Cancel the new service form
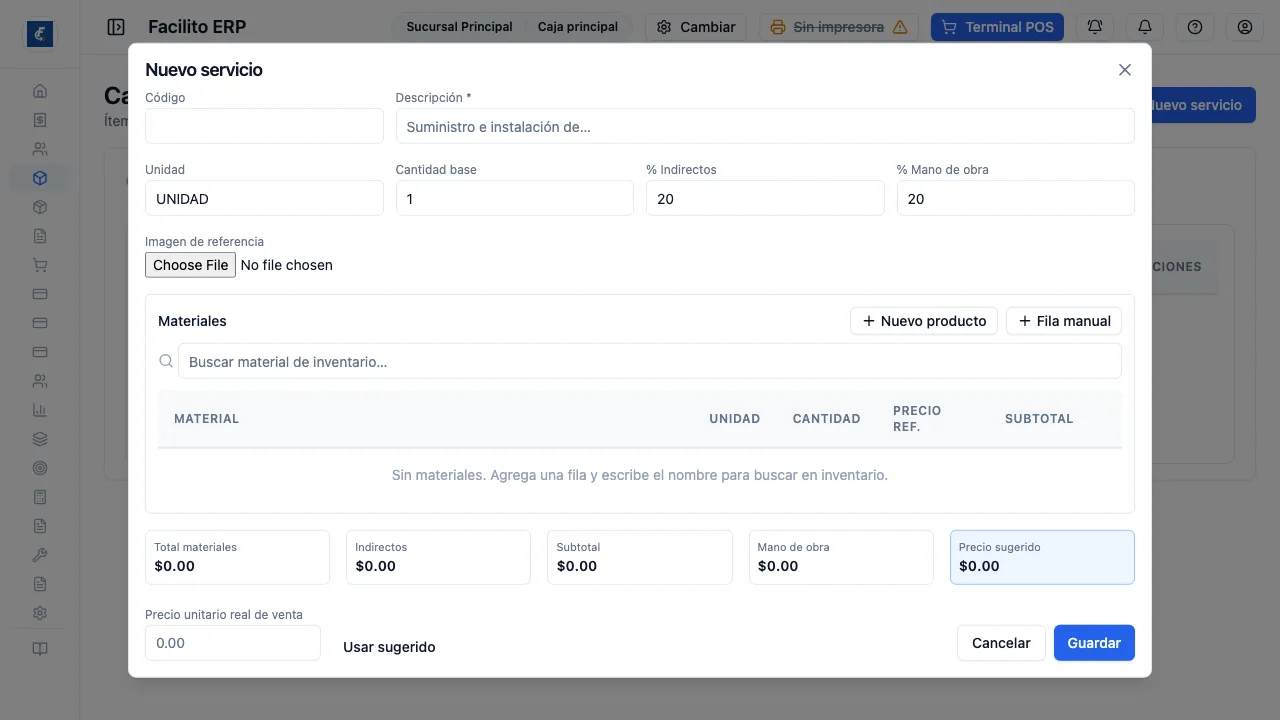 [x=1001, y=643]
